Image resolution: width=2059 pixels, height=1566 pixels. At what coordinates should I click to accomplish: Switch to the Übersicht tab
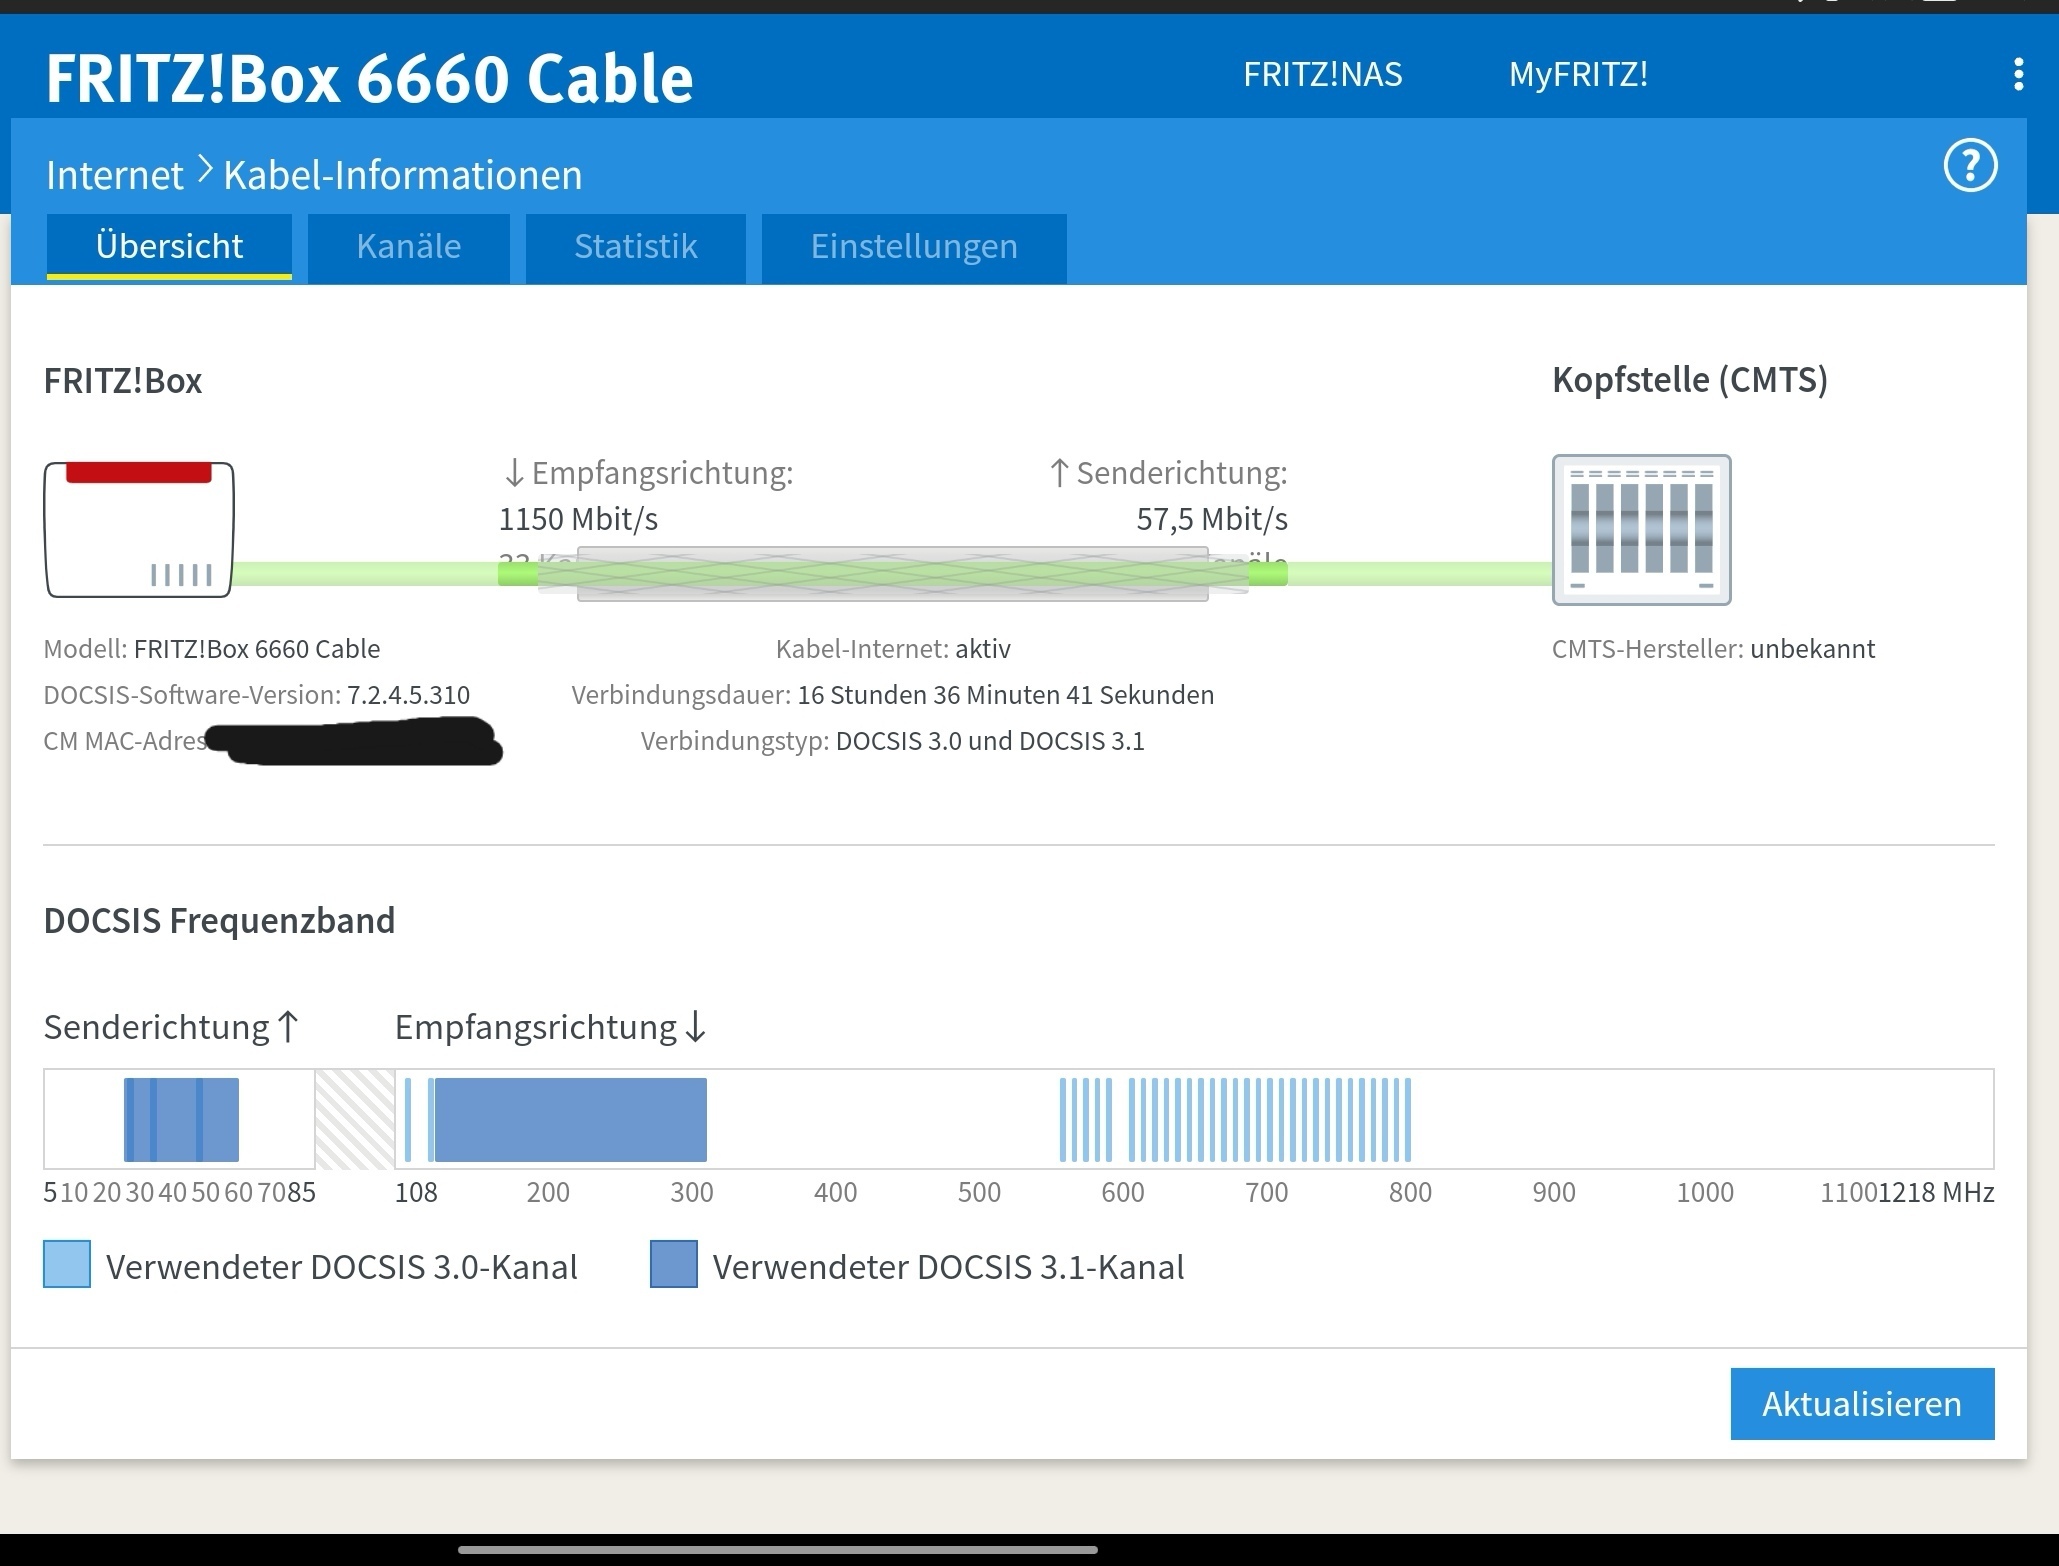click(x=169, y=246)
